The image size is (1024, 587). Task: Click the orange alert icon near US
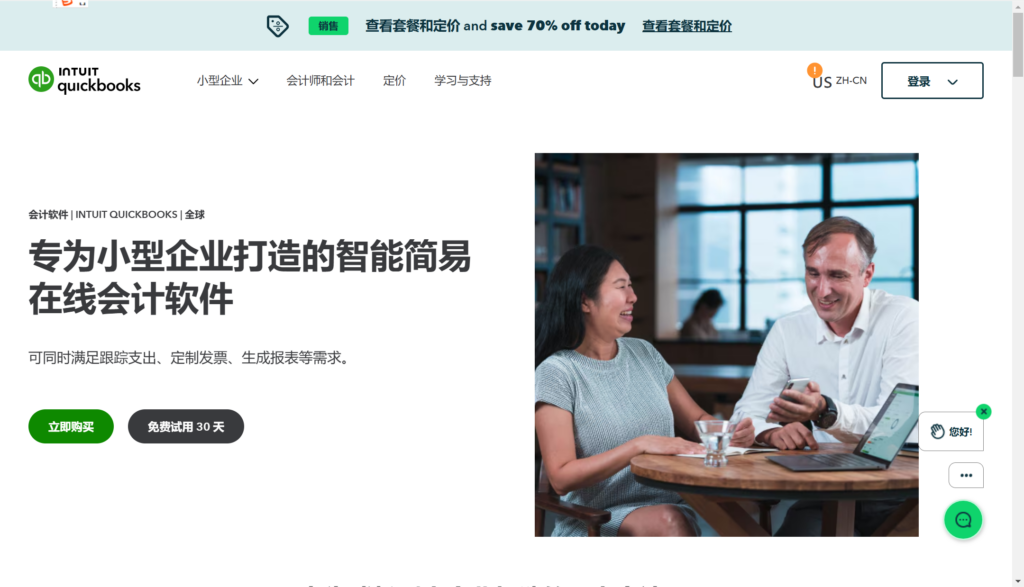click(814, 70)
